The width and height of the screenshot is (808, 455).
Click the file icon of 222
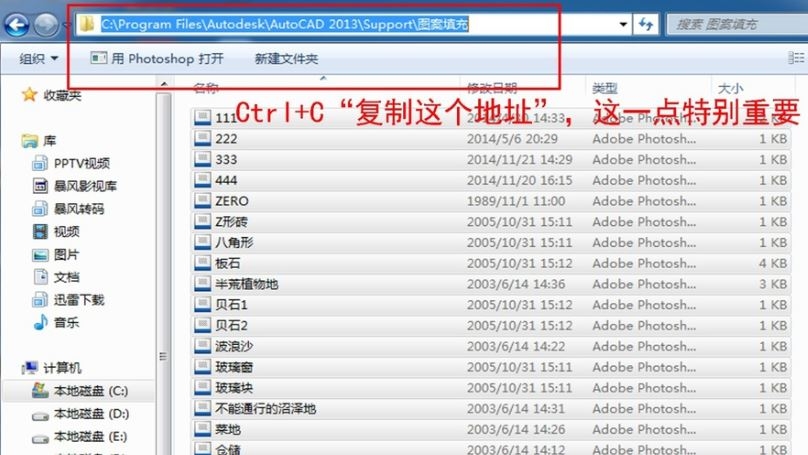203,138
